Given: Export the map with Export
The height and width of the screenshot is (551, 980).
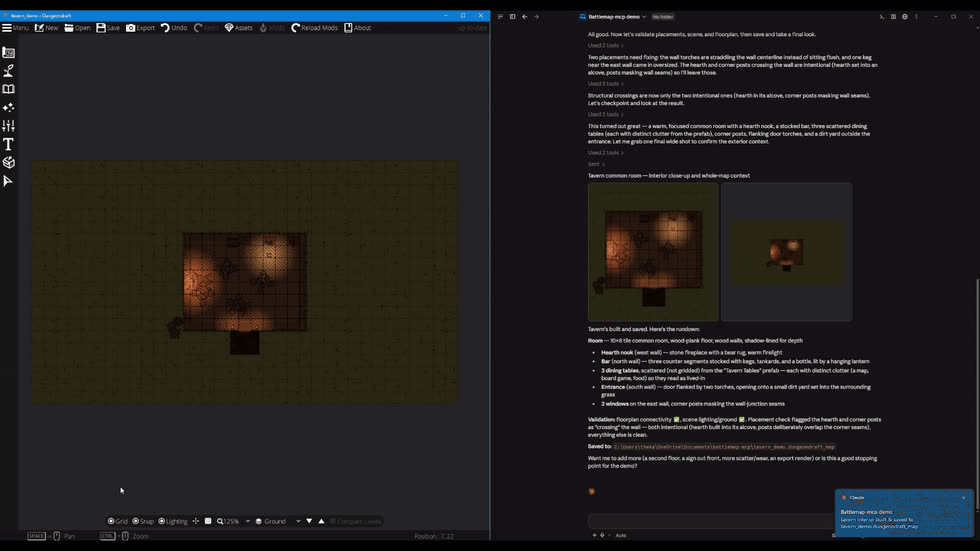Looking at the screenshot, I should [x=141, y=27].
